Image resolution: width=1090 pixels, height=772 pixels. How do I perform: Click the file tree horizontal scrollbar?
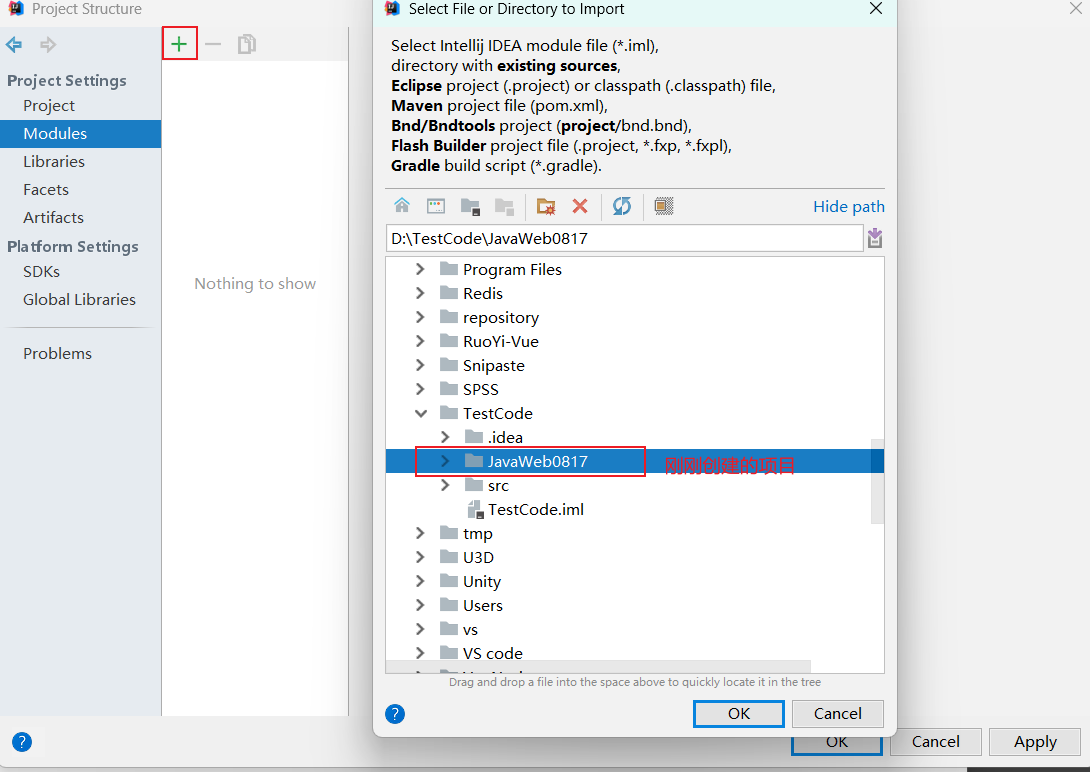click(x=598, y=667)
